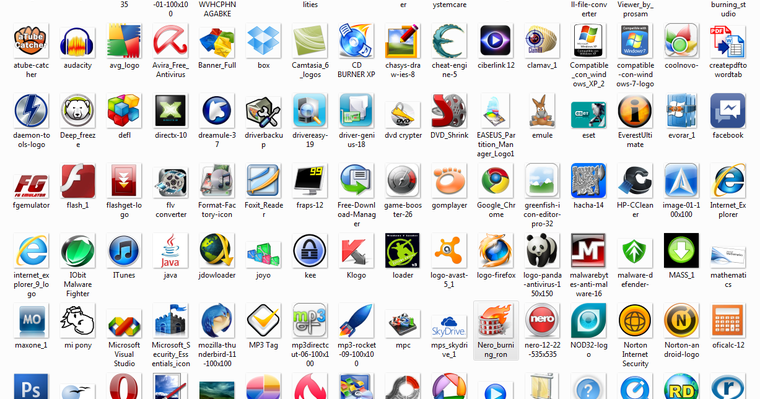Select the kee padlock icon
This screenshot has height=399, width=760.
pyautogui.click(x=310, y=251)
